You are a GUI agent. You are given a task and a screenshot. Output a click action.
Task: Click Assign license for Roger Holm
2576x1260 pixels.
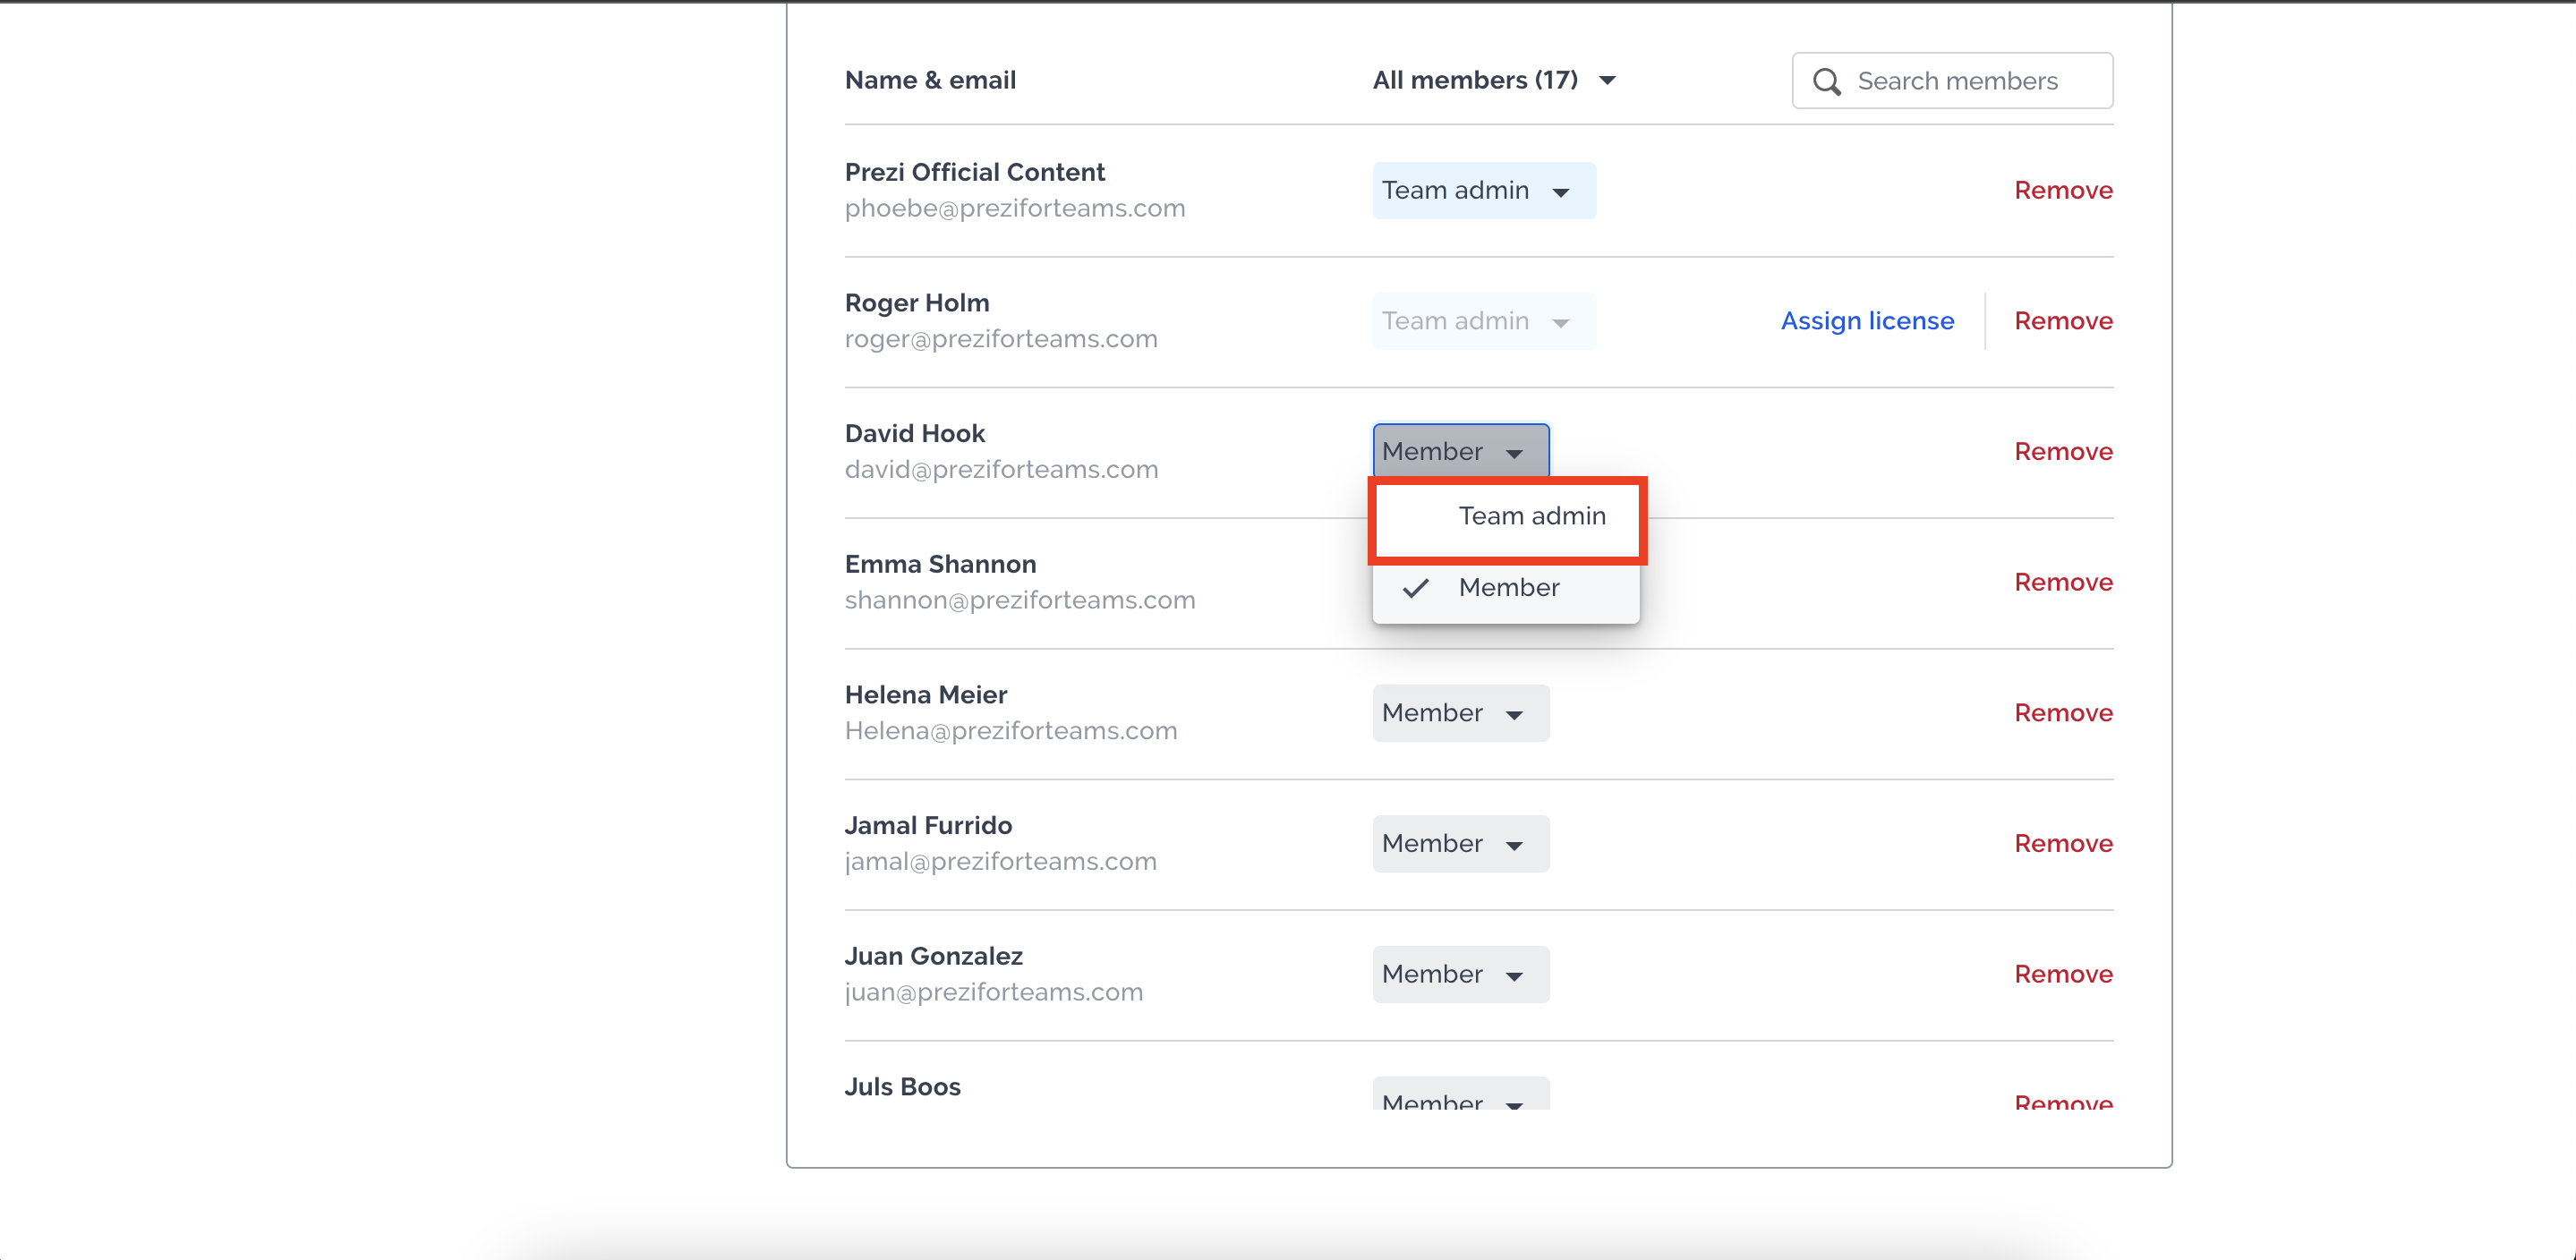click(1866, 321)
